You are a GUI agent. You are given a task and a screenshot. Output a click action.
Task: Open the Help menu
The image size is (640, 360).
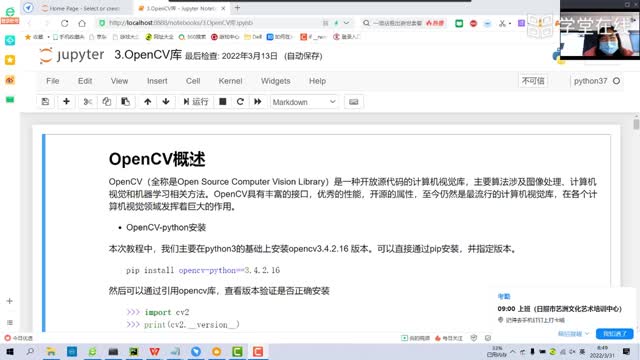(317, 81)
